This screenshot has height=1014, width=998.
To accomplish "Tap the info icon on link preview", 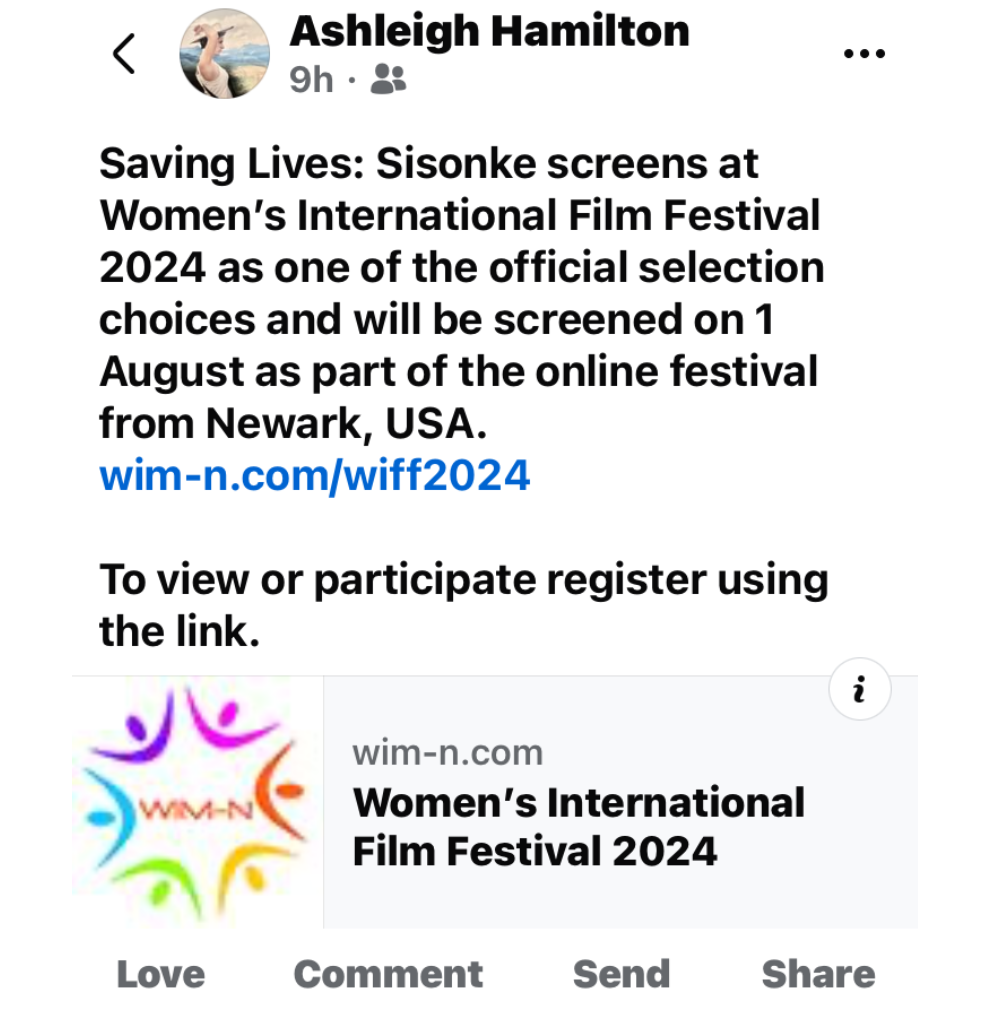I will pos(859,691).
